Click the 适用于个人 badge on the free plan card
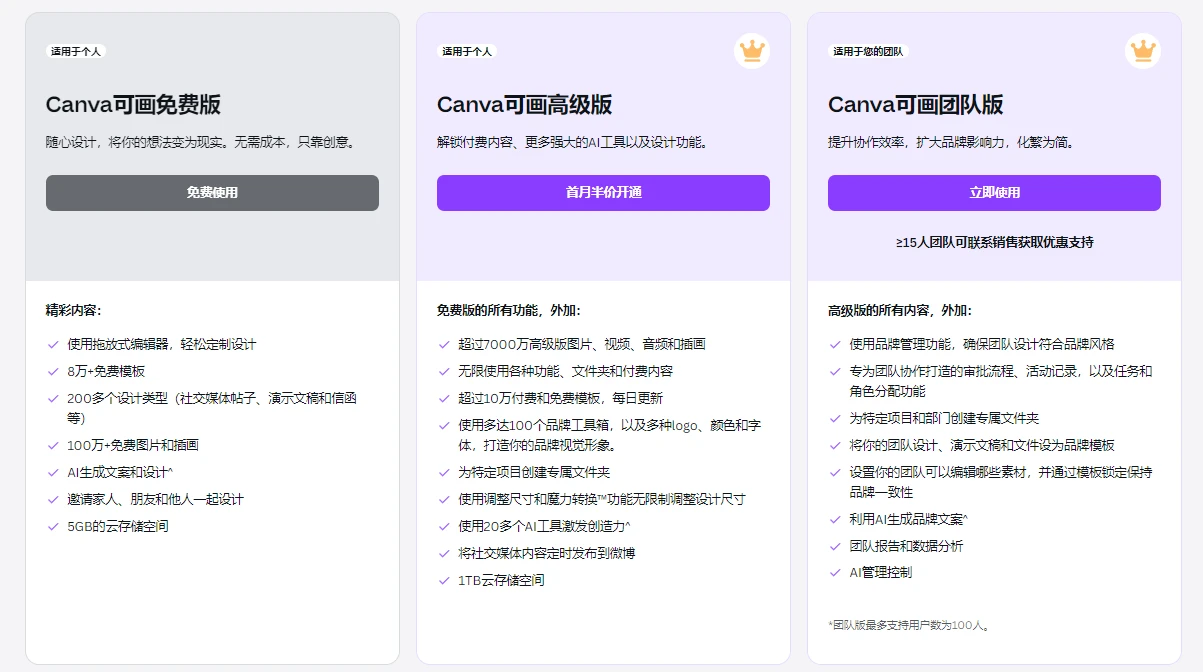This screenshot has width=1203, height=672. (x=76, y=51)
